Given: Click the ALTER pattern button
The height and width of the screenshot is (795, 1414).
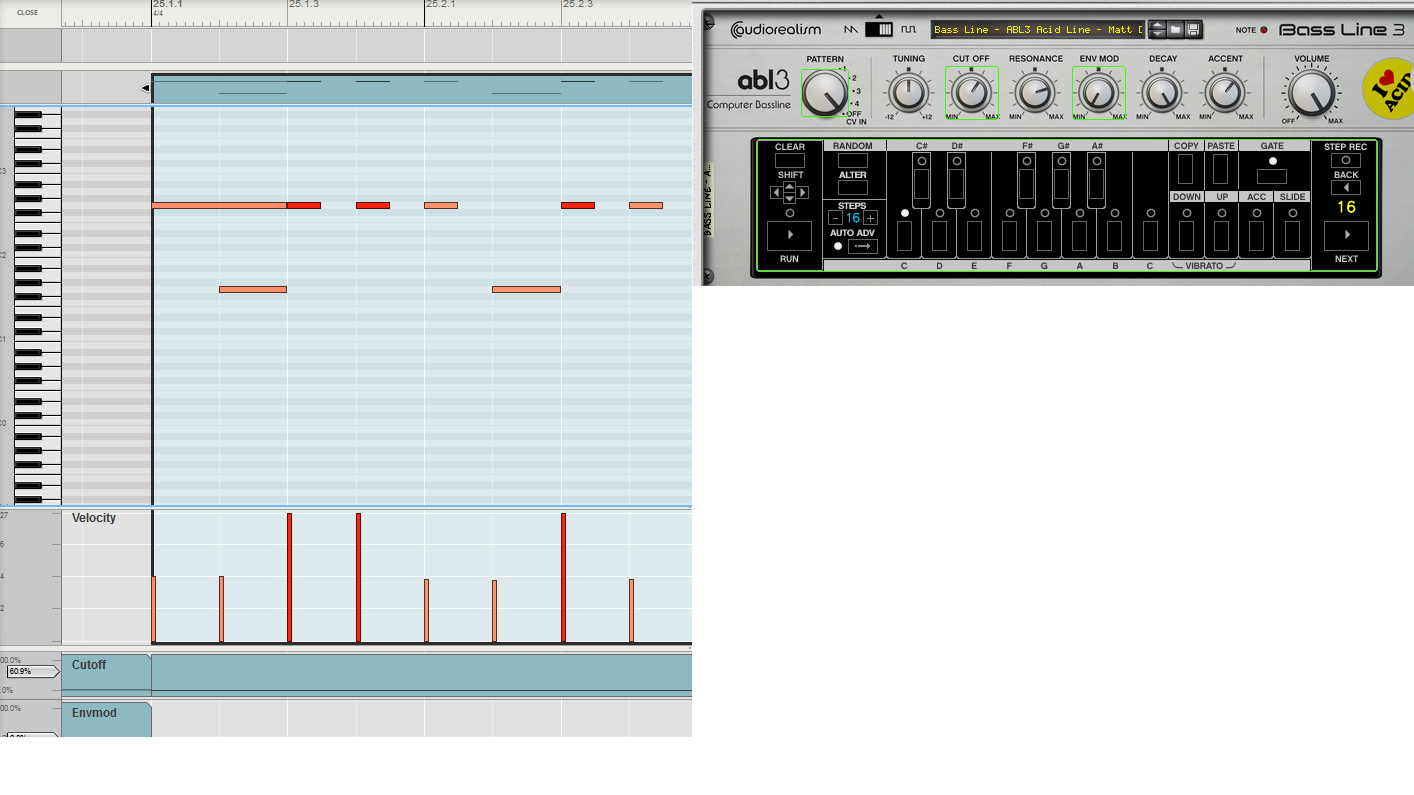Looking at the screenshot, I should coord(853,188).
